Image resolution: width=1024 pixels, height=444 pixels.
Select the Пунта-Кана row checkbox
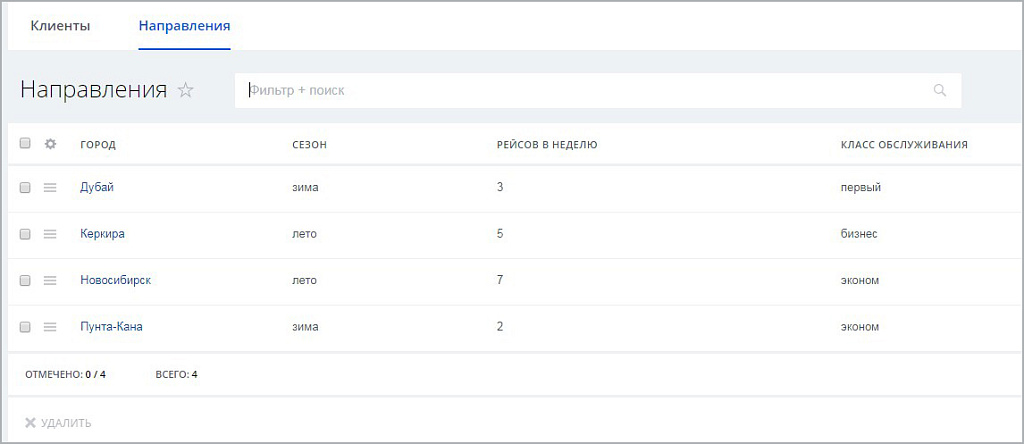[x=25, y=327]
